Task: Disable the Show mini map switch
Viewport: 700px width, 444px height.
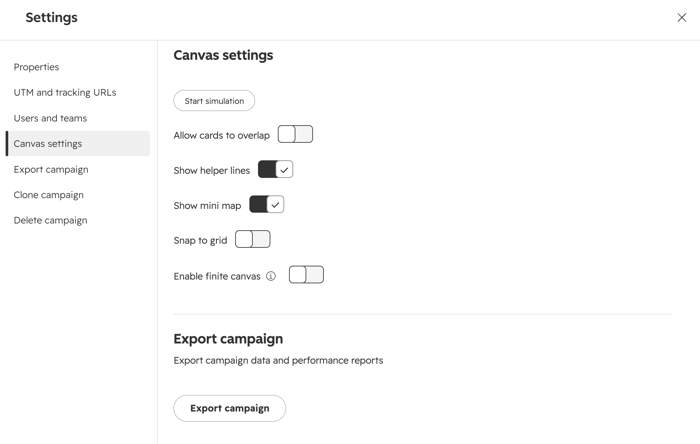Action: (267, 204)
